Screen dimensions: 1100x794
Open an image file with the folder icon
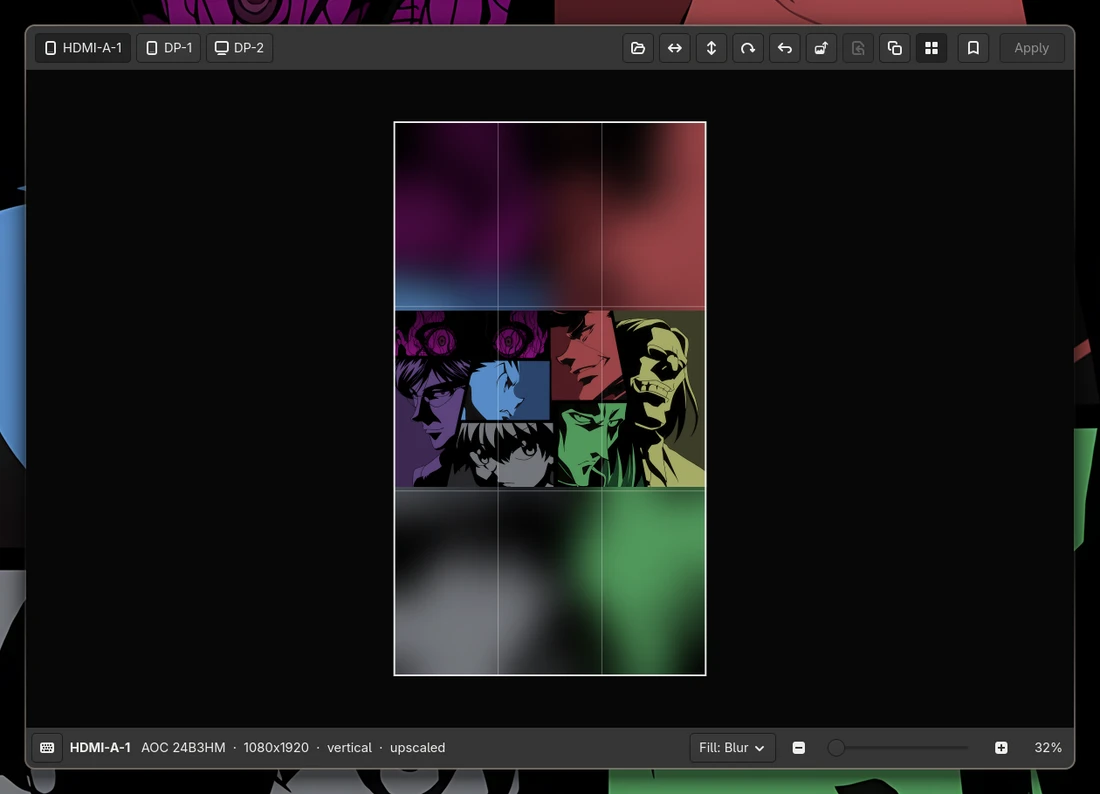point(638,48)
